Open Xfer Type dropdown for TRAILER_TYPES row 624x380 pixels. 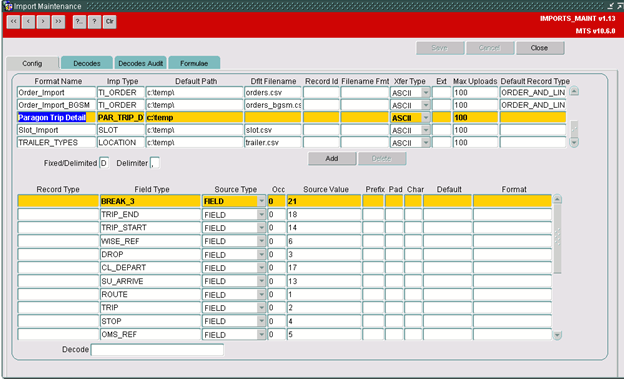click(x=426, y=142)
